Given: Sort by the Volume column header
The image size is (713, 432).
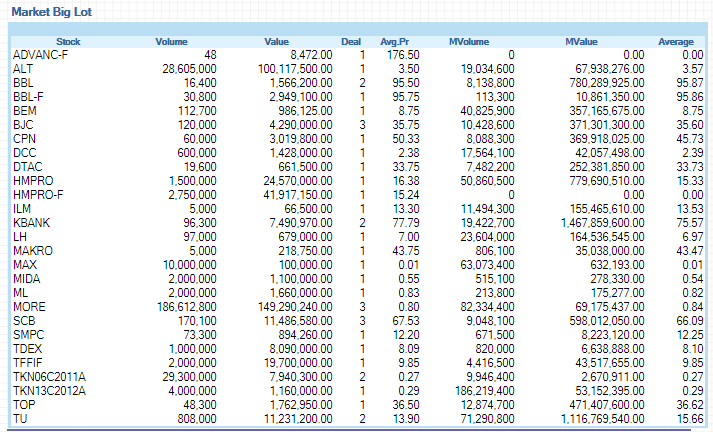Looking at the screenshot, I should point(171,41).
